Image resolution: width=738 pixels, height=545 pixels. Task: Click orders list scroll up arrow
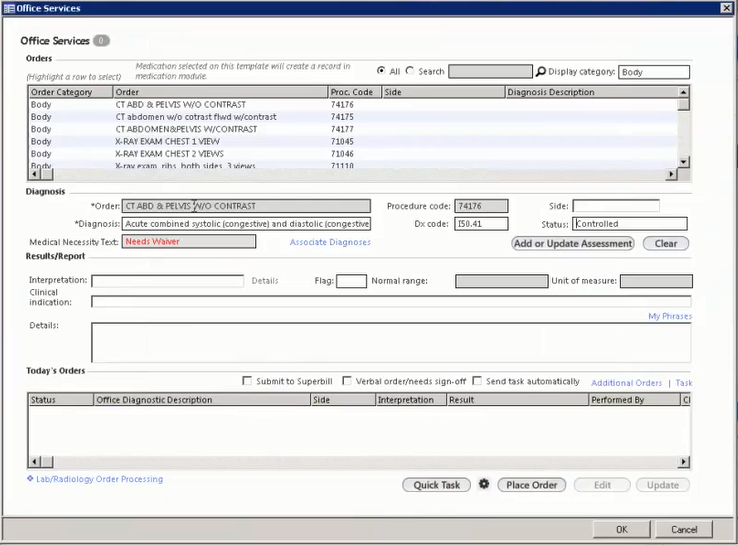(x=683, y=92)
